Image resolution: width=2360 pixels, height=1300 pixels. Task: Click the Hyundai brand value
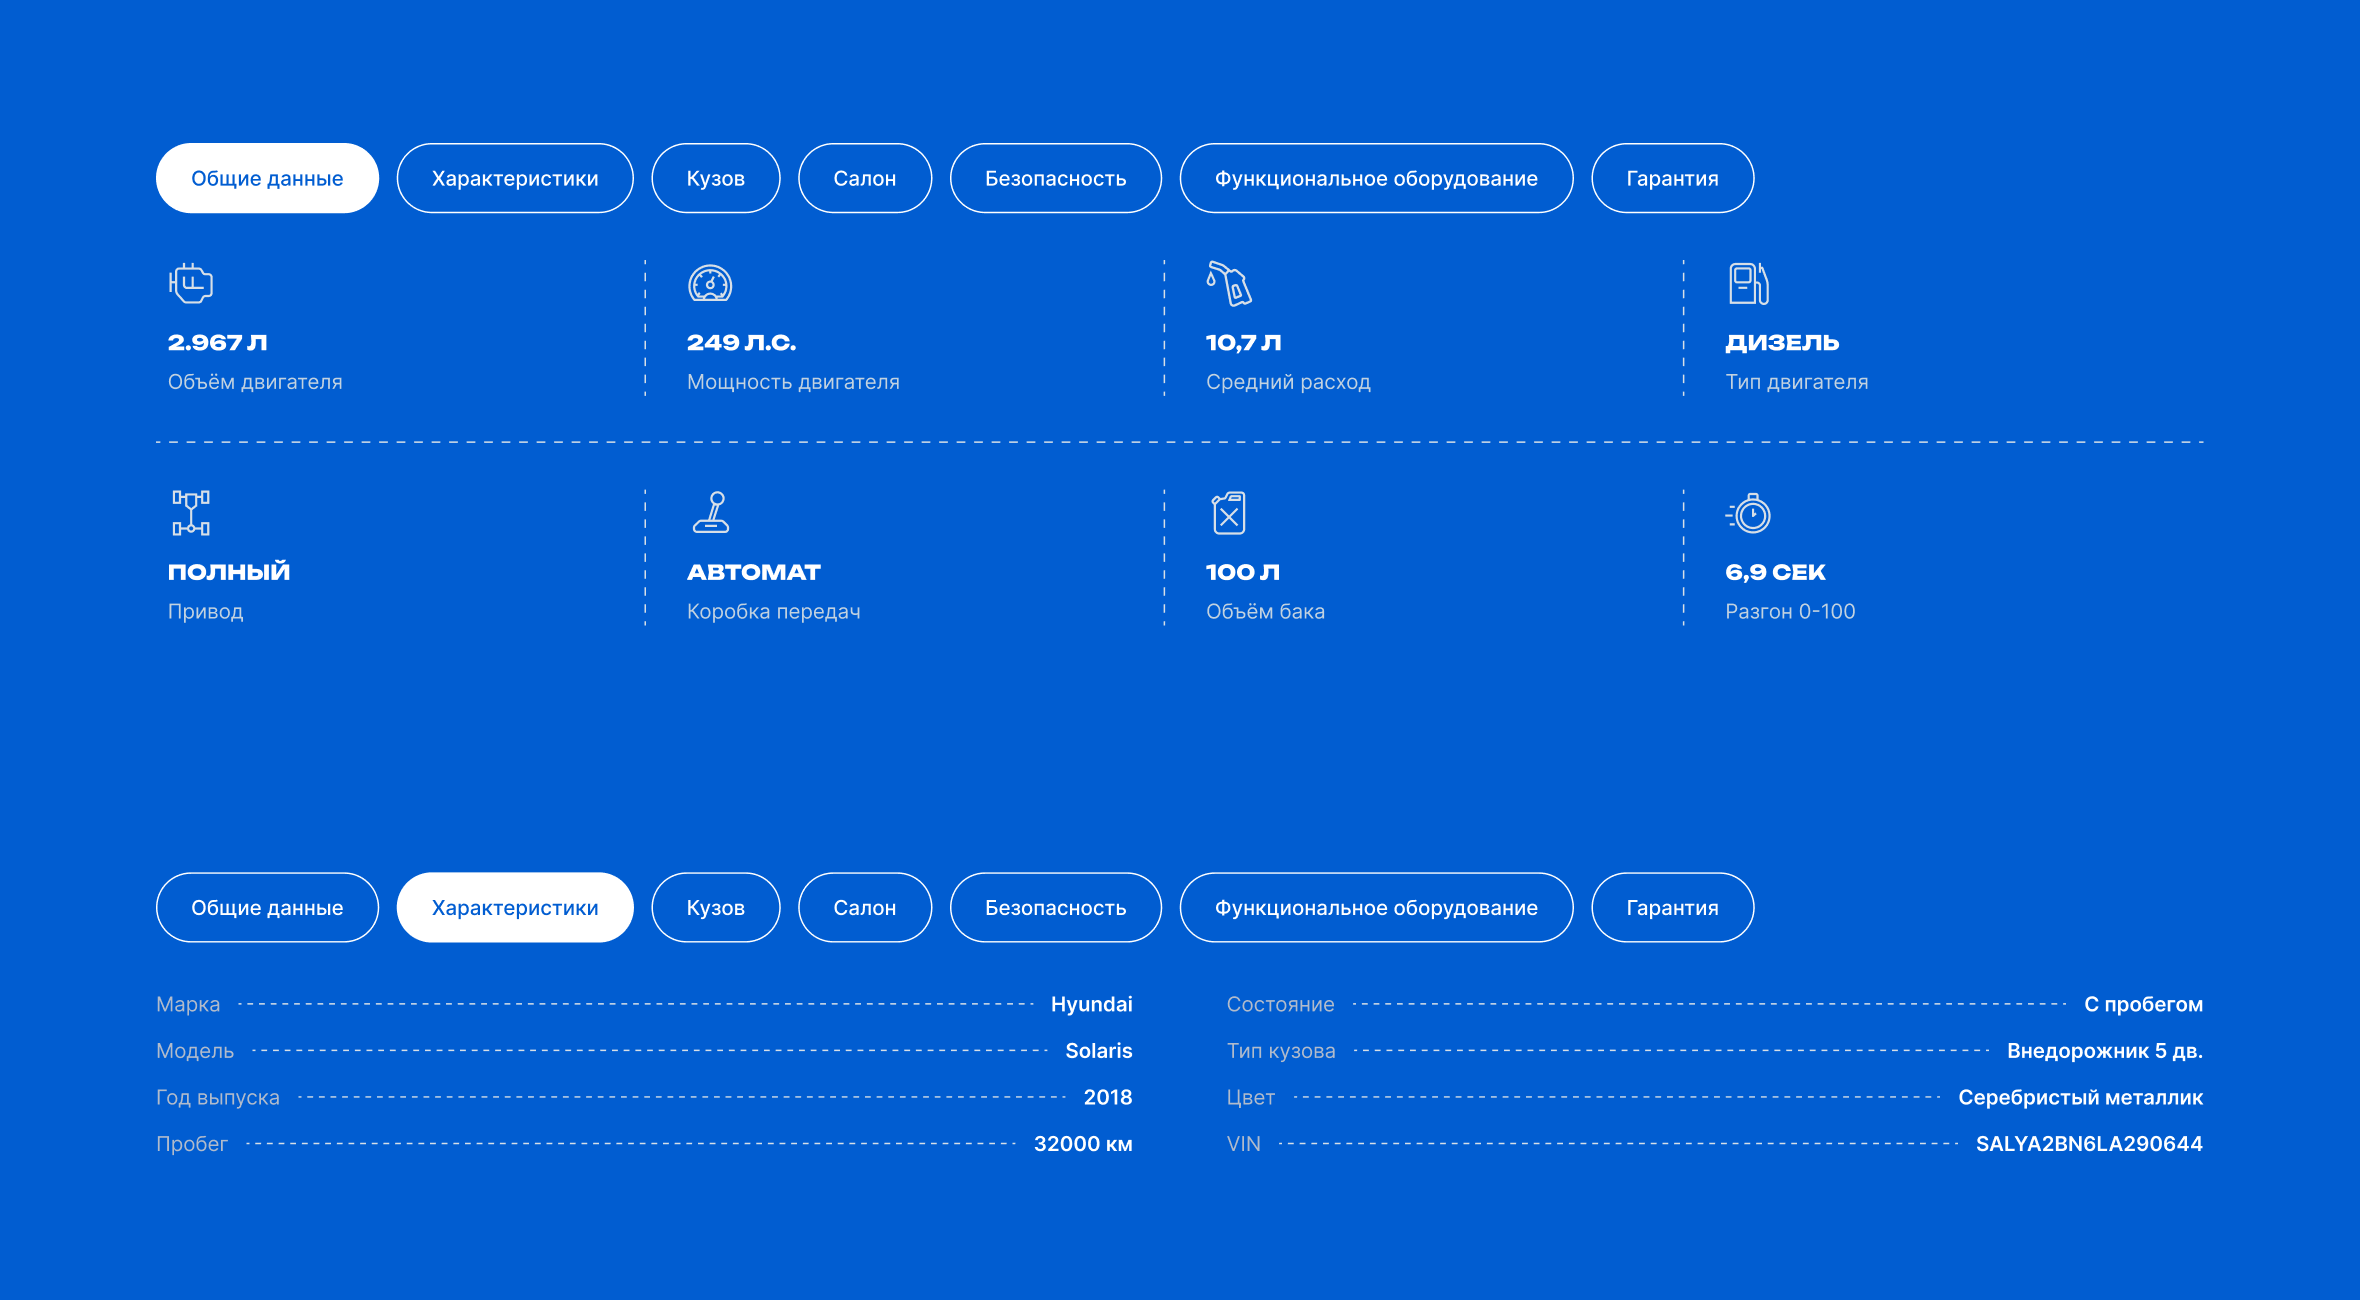tap(1091, 1004)
